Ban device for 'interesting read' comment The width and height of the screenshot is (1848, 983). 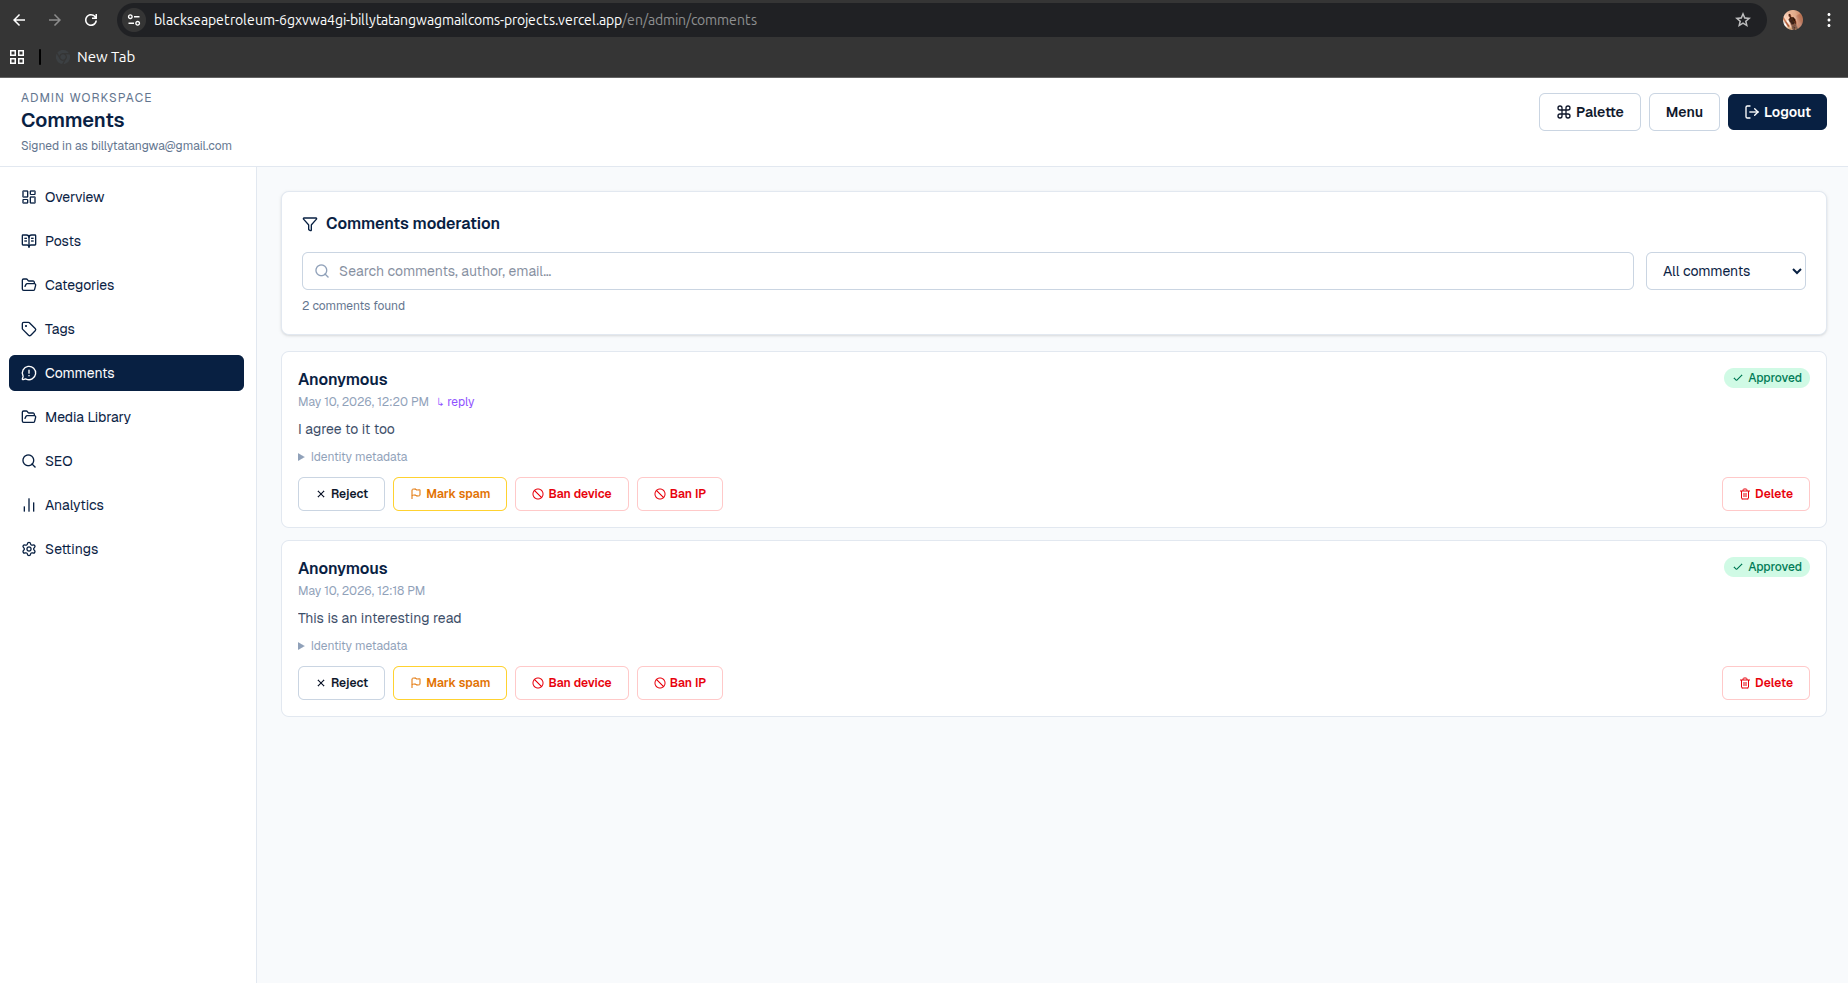572,683
